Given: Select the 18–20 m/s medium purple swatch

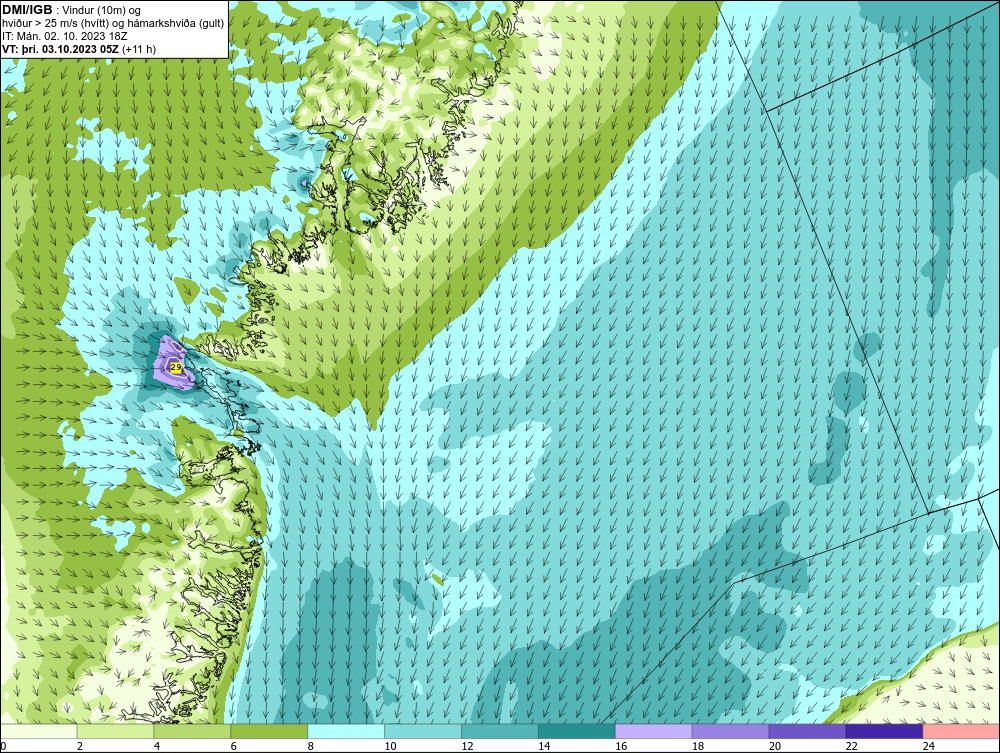Looking at the screenshot, I should (730, 731).
